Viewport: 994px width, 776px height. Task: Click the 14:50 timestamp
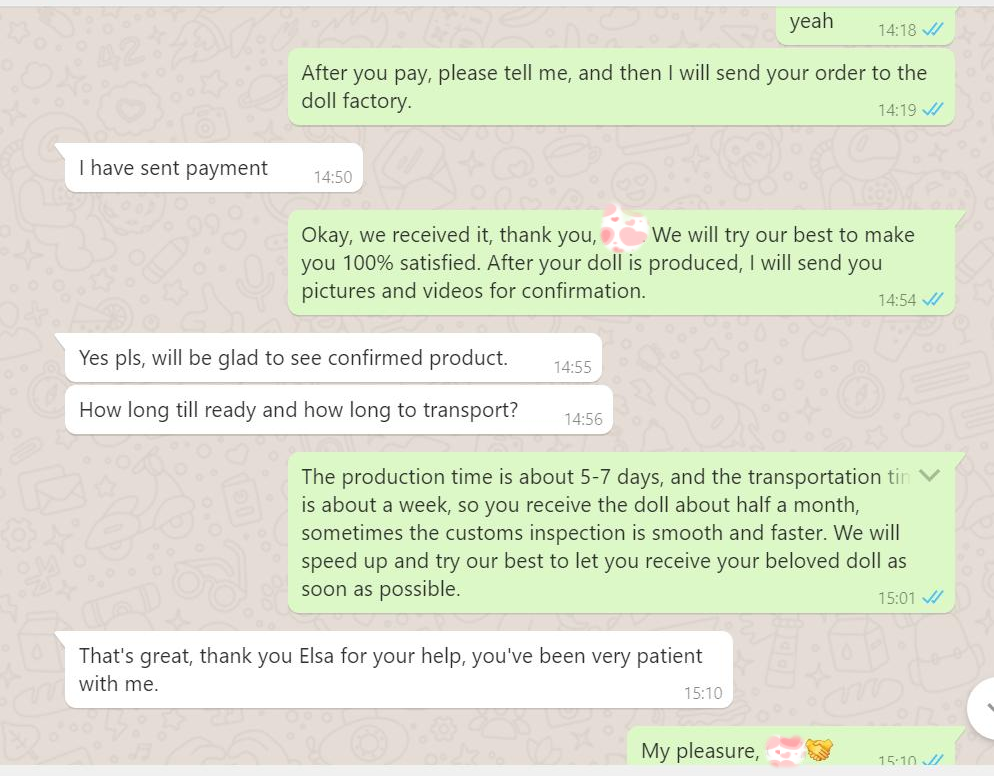point(333,177)
